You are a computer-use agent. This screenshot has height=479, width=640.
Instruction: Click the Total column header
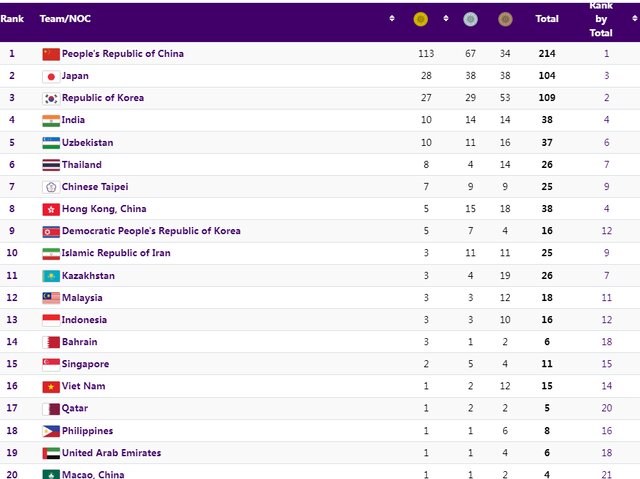pyautogui.click(x=547, y=19)
